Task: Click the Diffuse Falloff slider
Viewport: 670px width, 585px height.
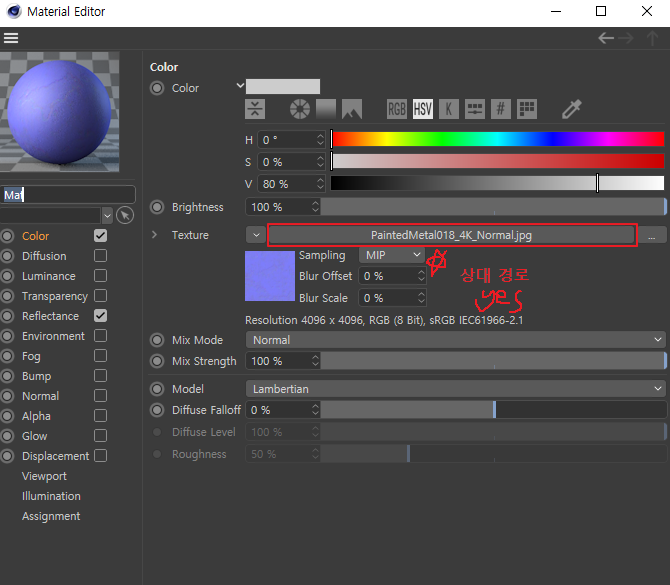Action: point(494,410)
